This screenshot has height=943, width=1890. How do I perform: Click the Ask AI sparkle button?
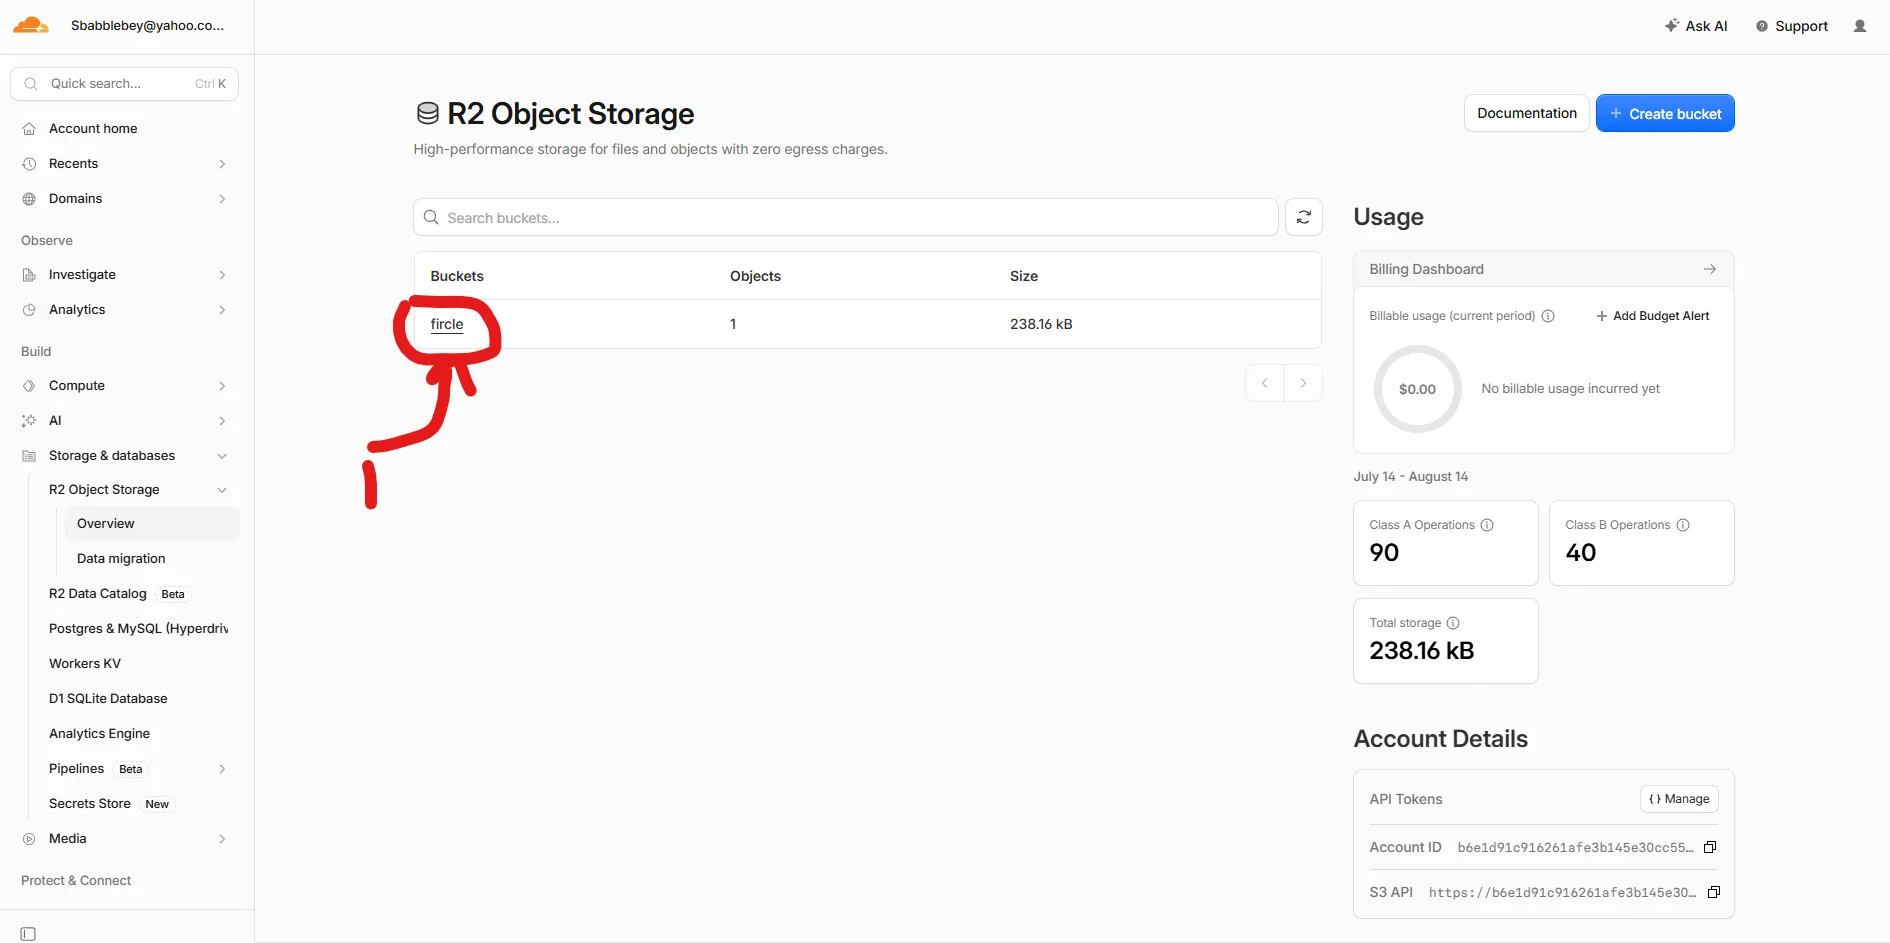click(1696, 26)
